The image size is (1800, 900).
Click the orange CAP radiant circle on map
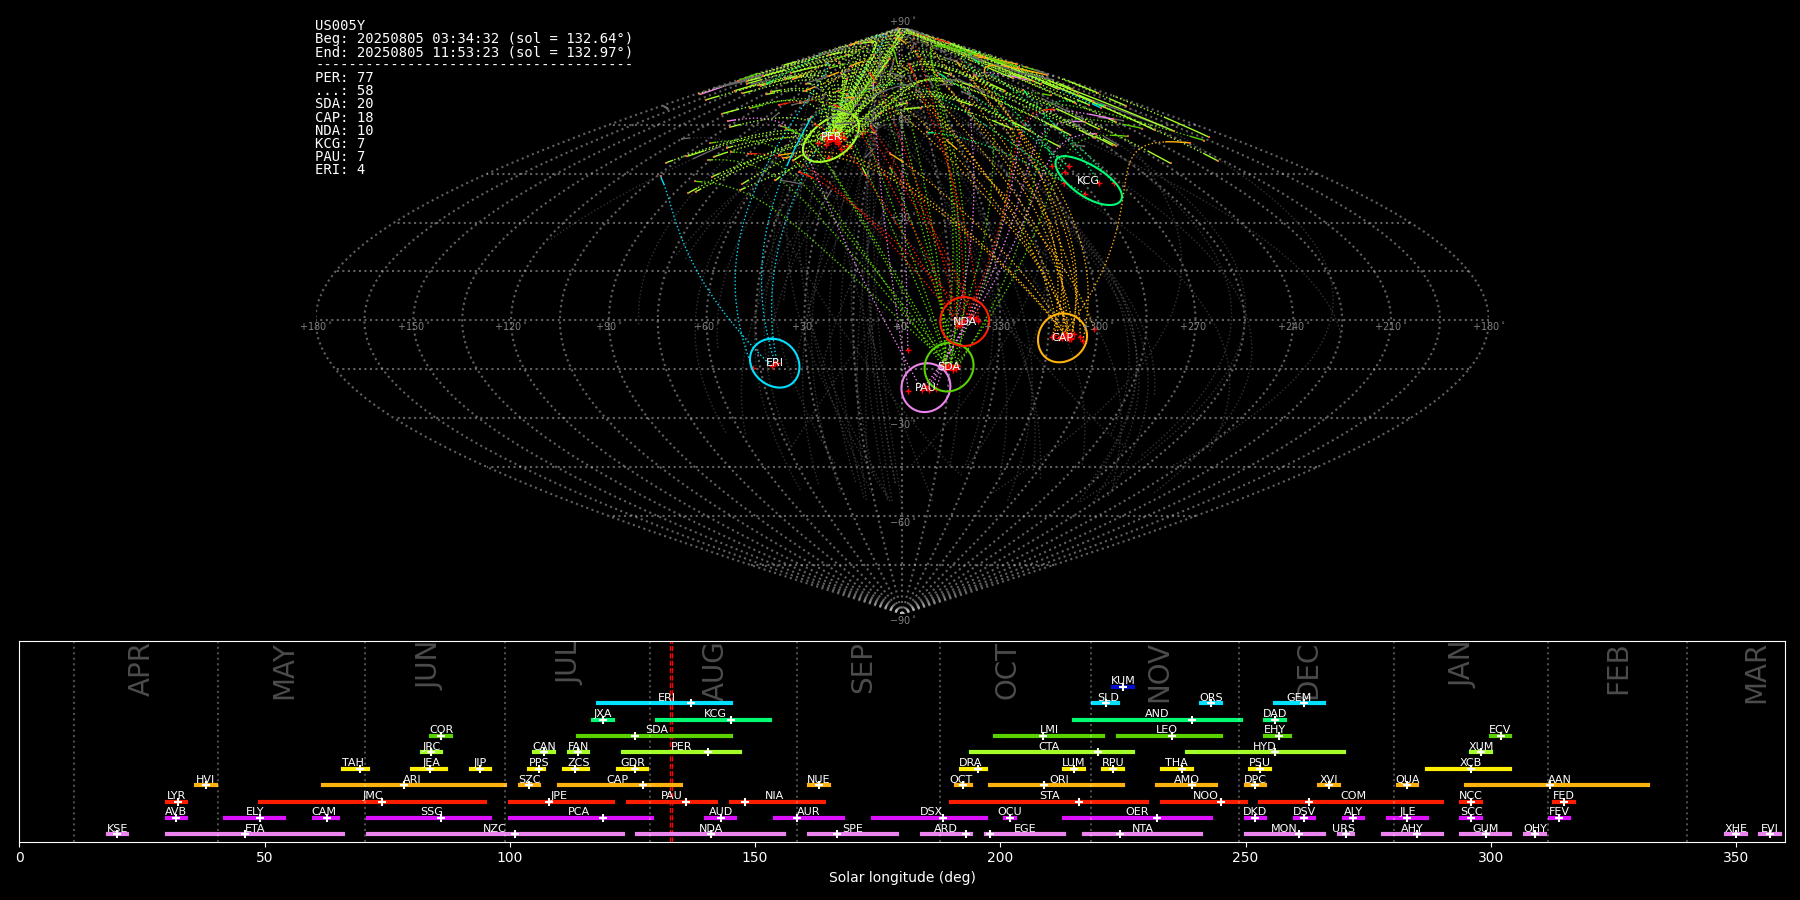click(x=1062, y=338)
